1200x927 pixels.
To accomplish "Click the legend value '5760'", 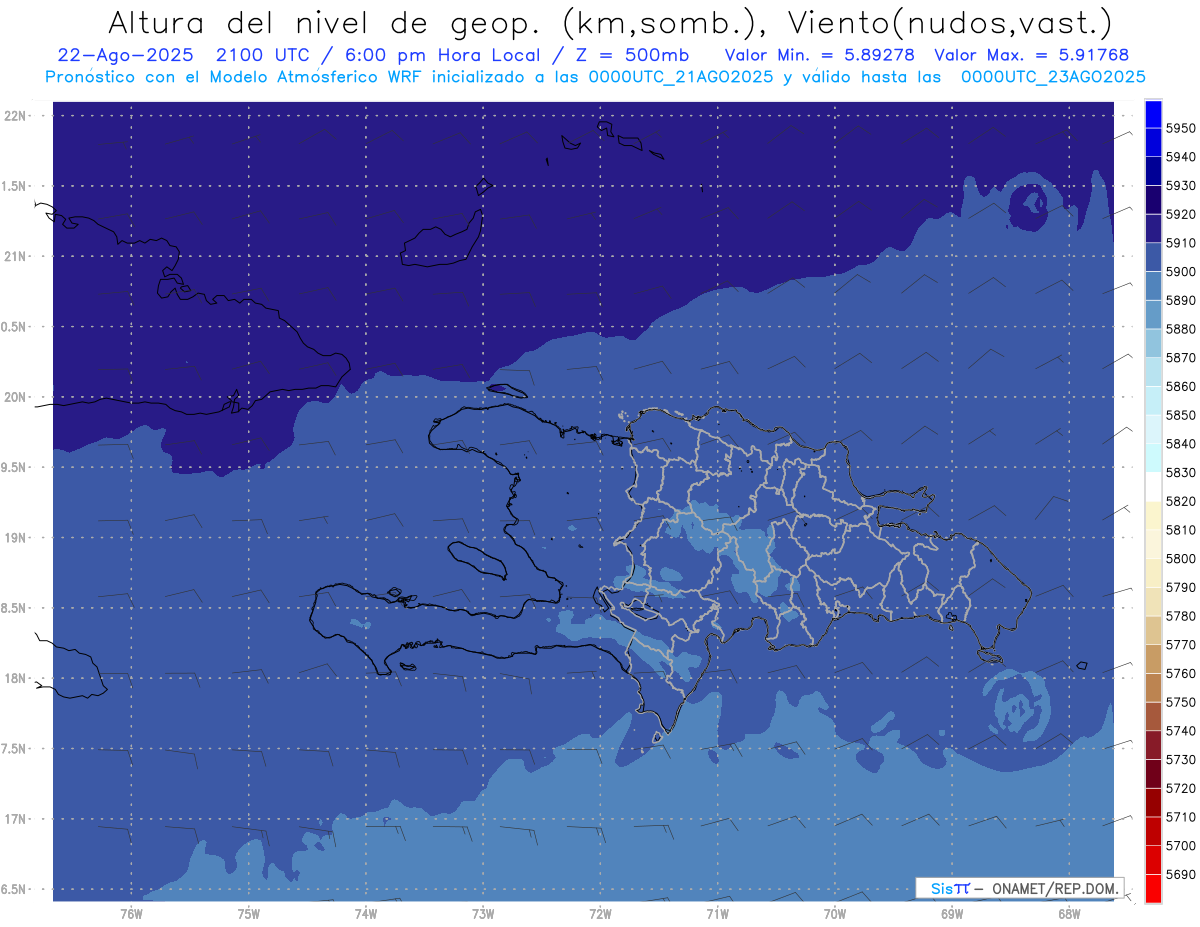I will (1181, 673).
